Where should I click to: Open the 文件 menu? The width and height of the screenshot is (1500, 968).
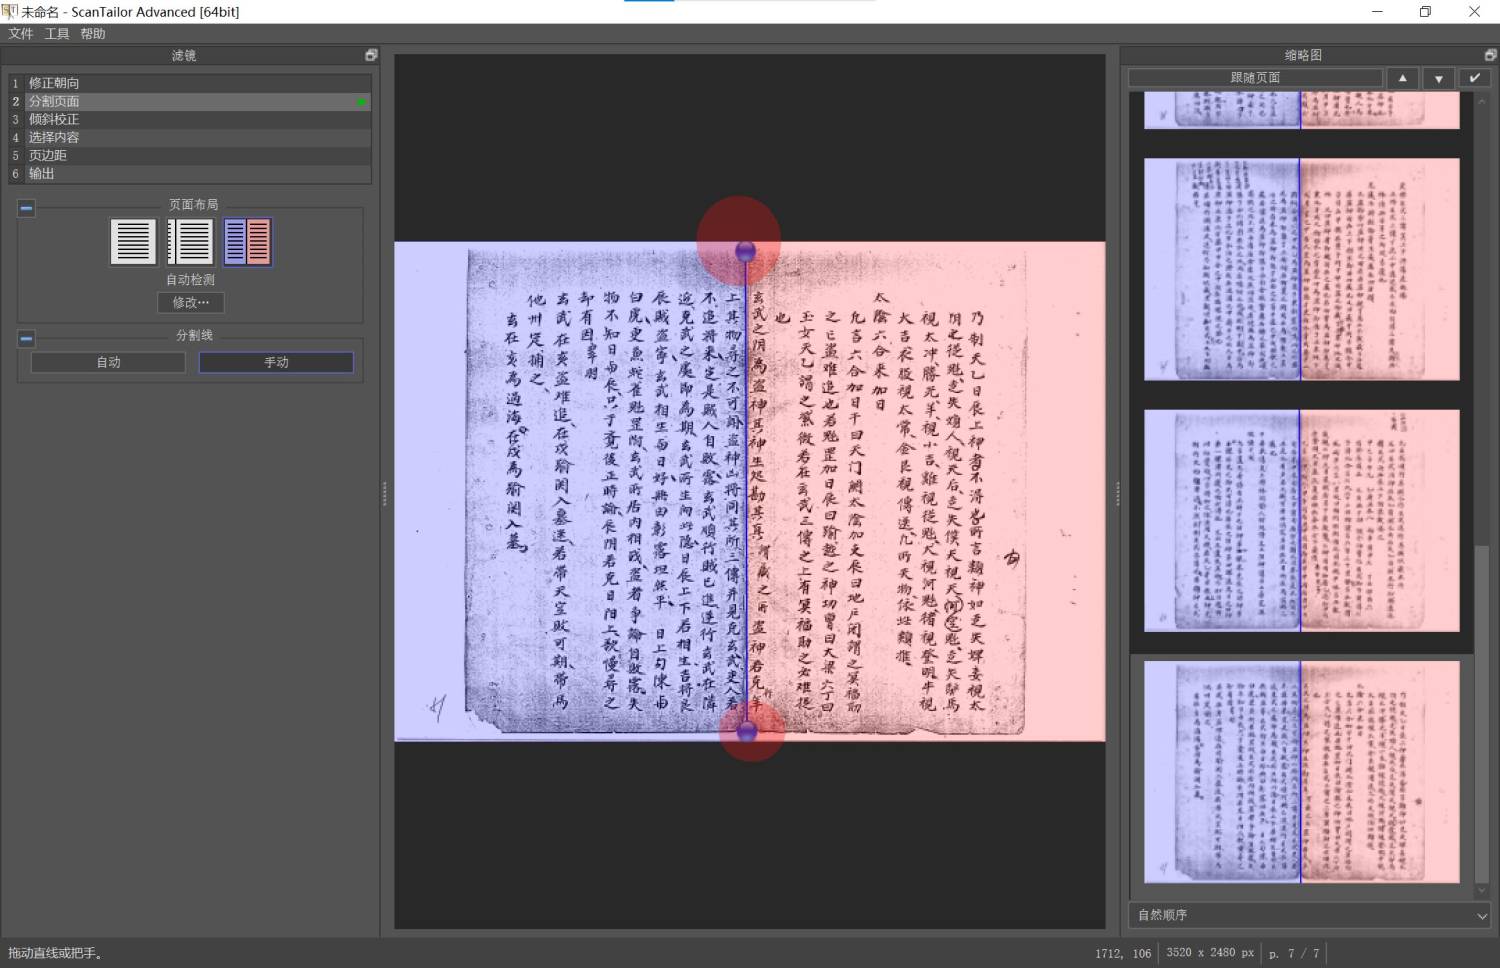(x=20, y=34)
